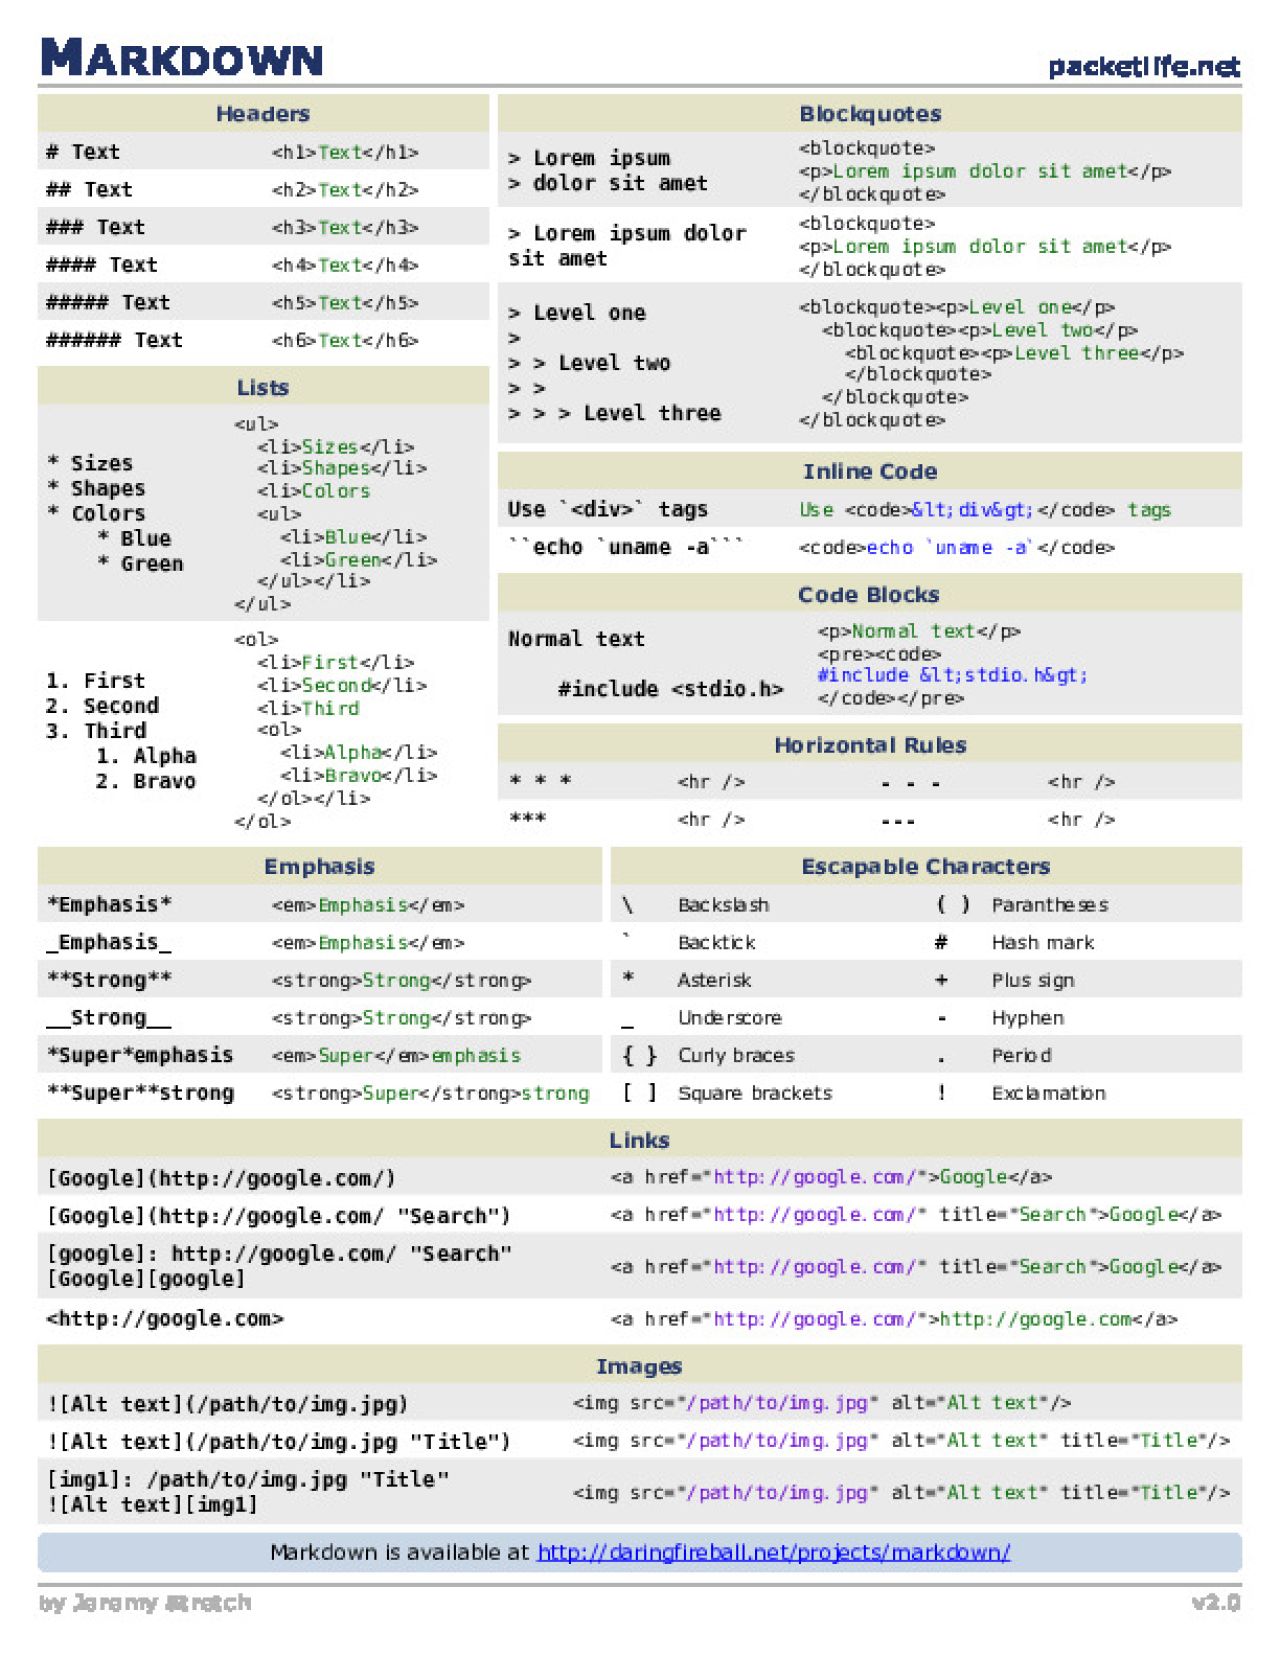Select the Inline Code section heading
This screenshot has width=1280, height=1656.
coord(870,471)
